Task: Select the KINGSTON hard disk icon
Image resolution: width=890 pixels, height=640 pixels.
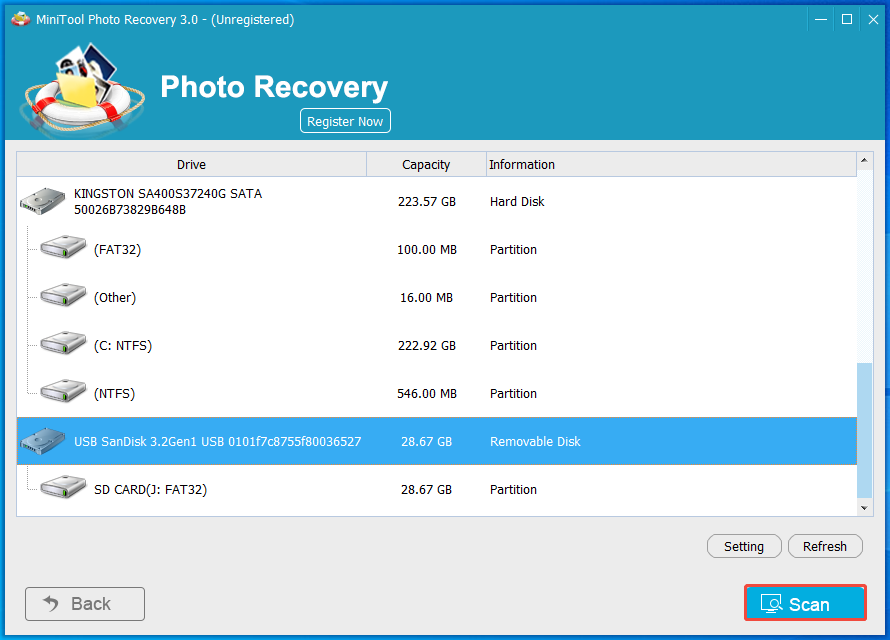Action: coord(43,201)
